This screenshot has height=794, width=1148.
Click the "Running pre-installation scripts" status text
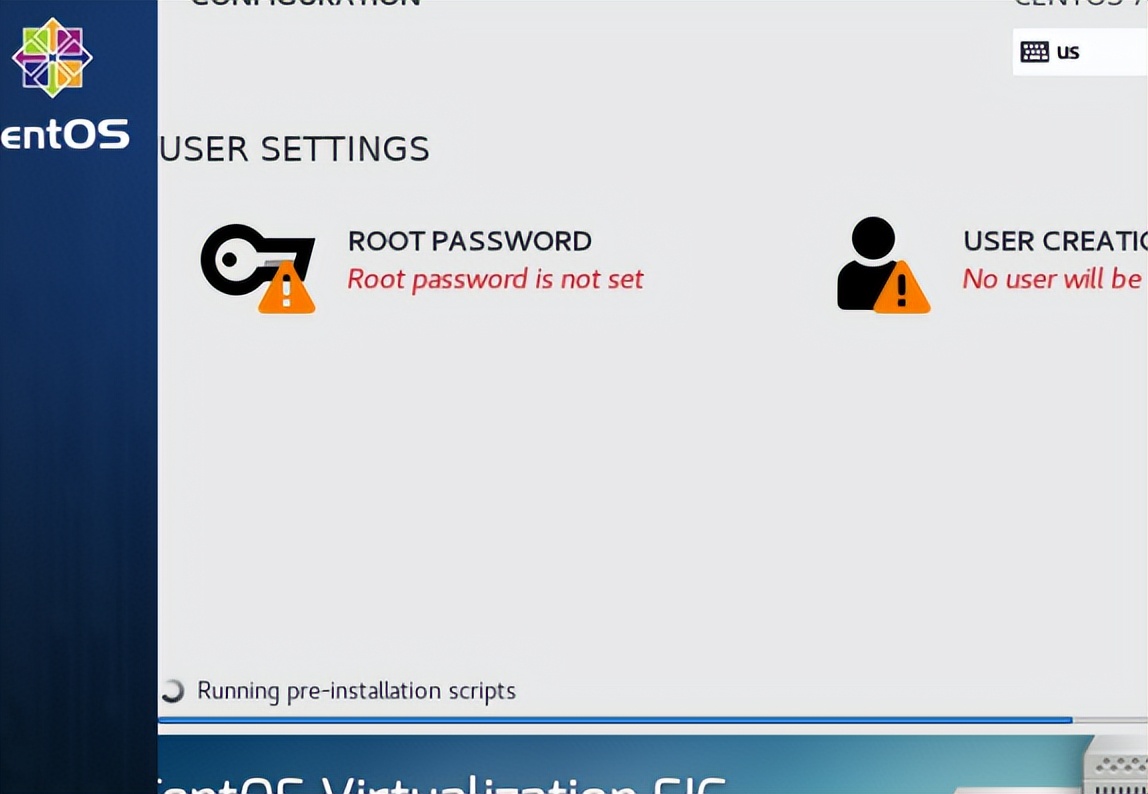(x=357, y=691)
